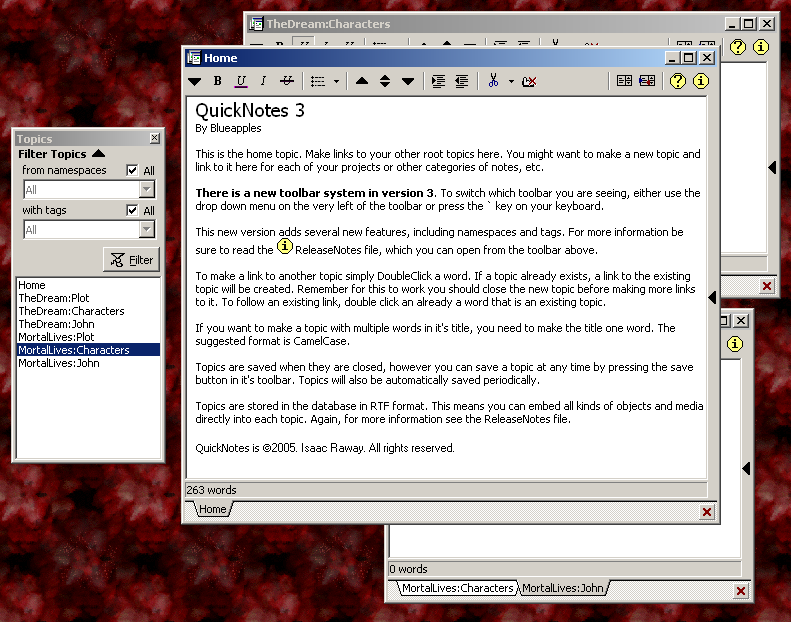Click the Home window title bar icon

coord(194,58)
